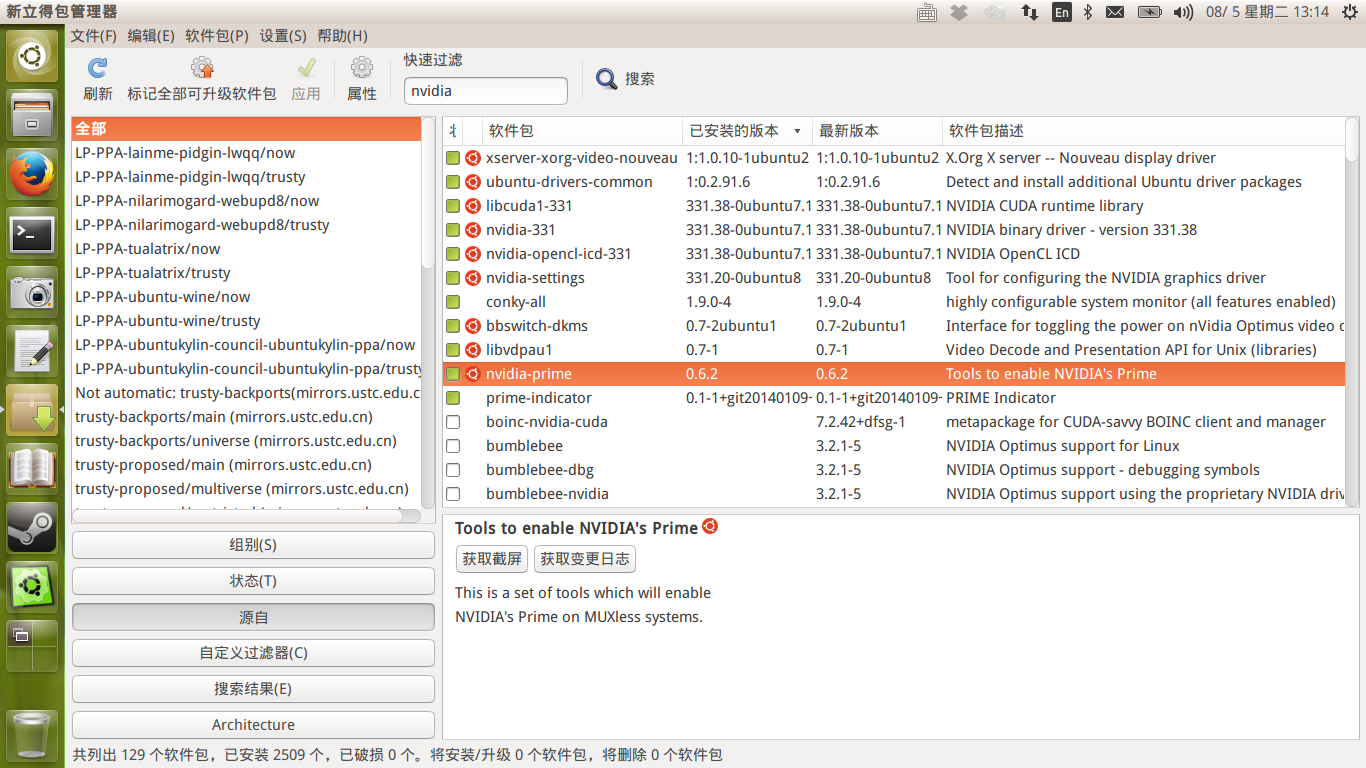This screenshot has height=768, width=1366.
Task: Switch to Custom Filters (自定义过滤器) view
Action: [253, 653]
